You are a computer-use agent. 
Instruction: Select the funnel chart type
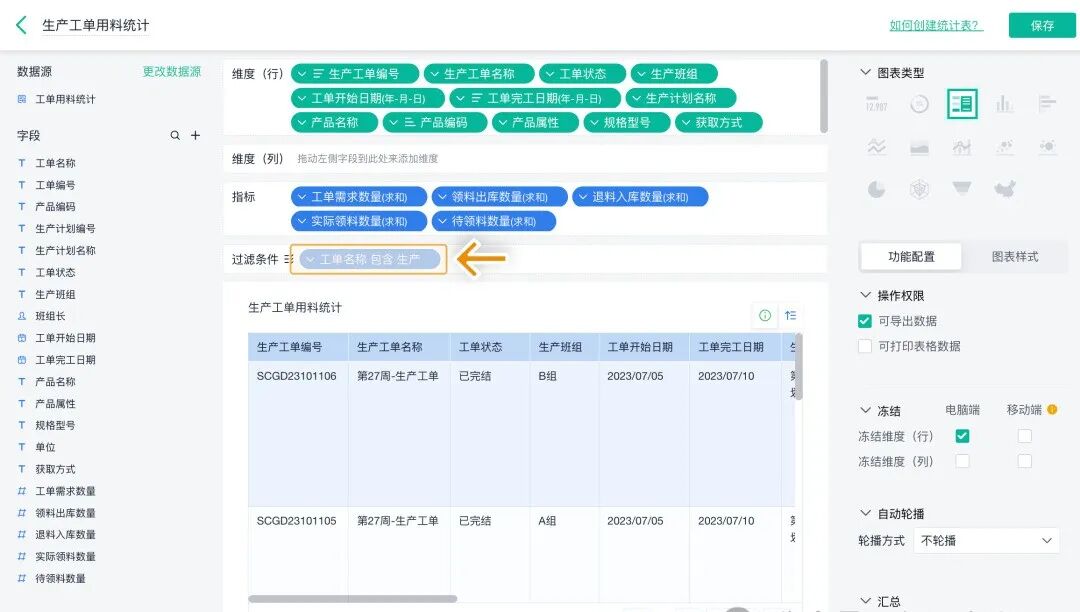pyautogui.click(x=962, y=188)
